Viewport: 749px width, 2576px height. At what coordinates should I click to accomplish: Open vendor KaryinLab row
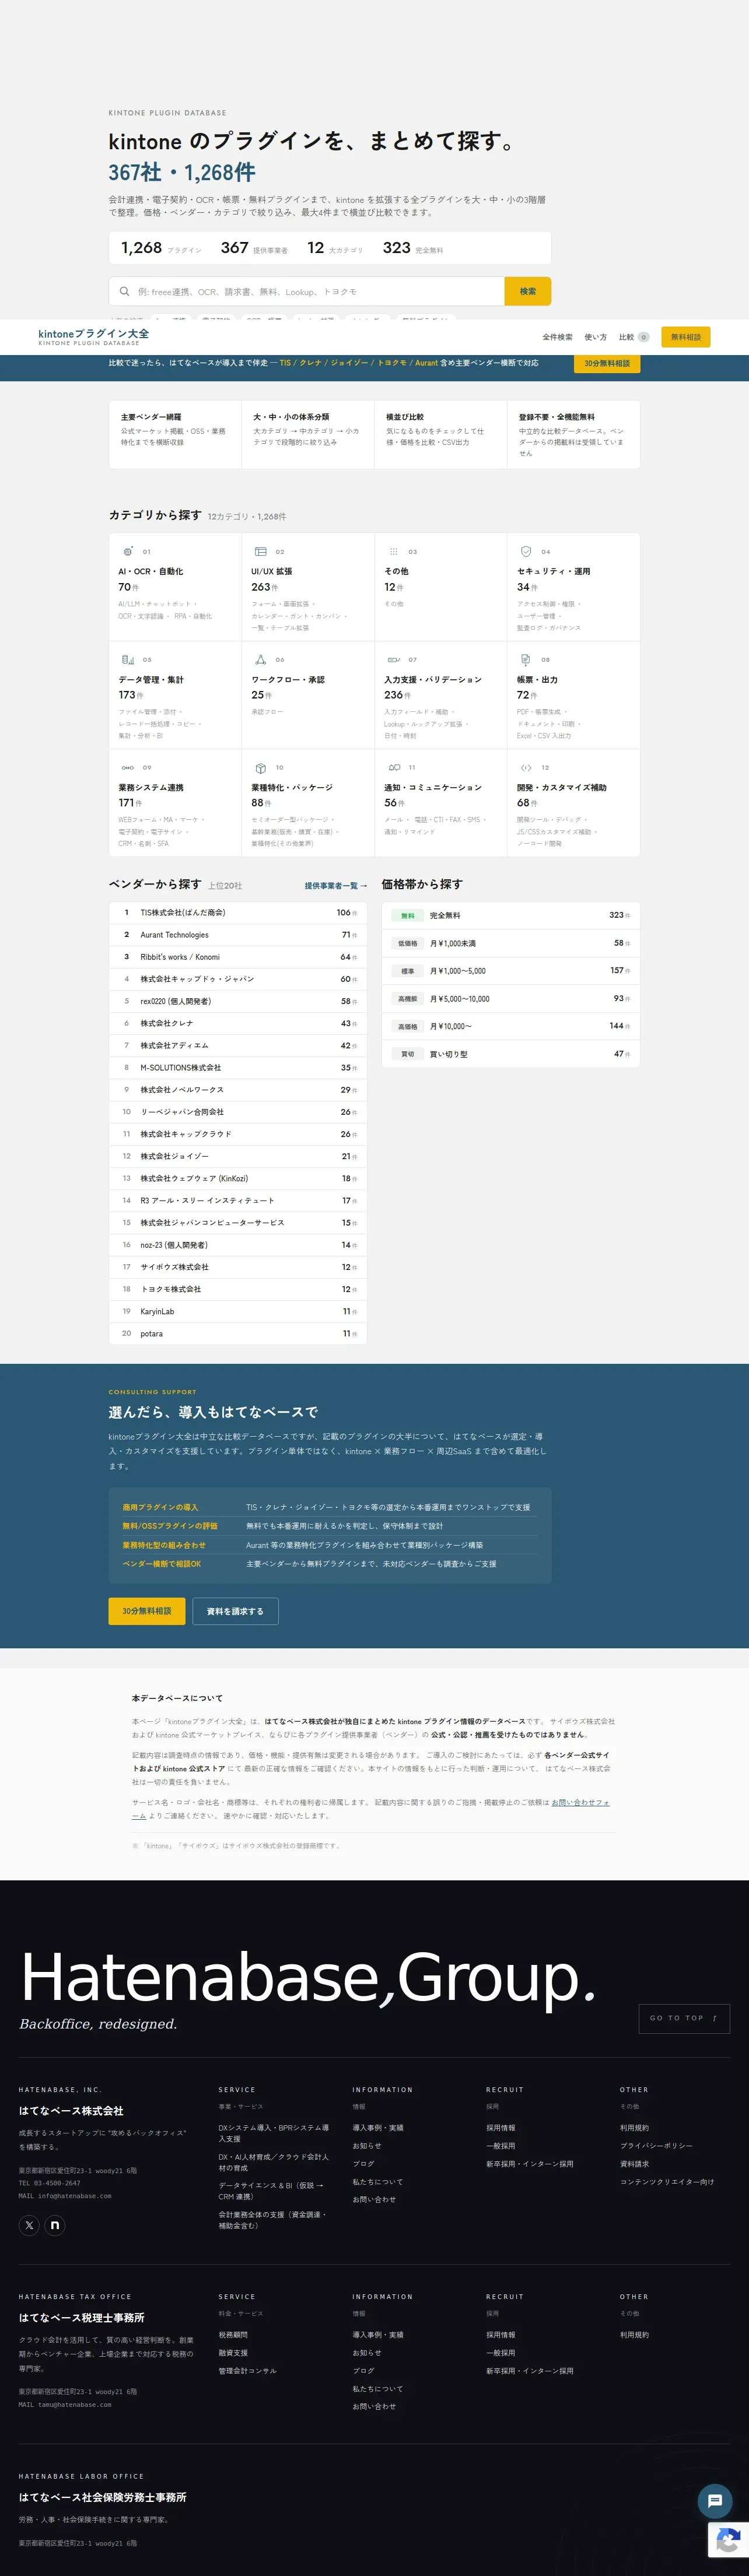[238, 1311]
